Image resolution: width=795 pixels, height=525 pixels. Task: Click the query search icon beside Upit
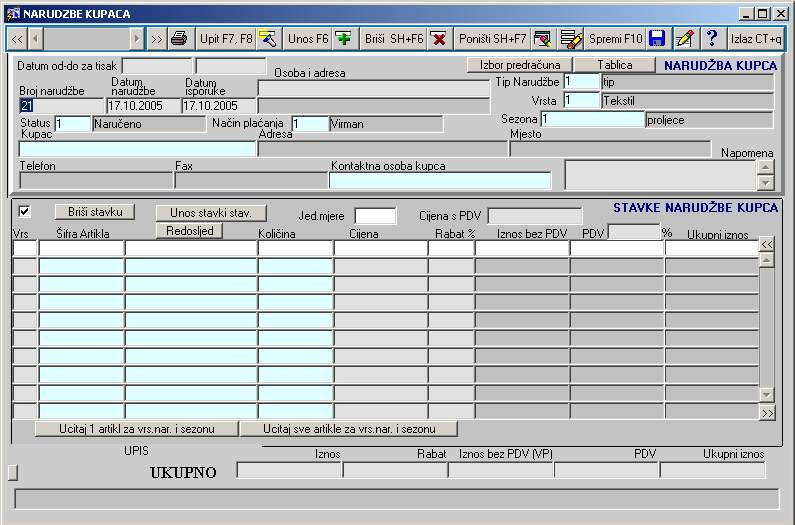pyautogui.click(x=268, y=39)
